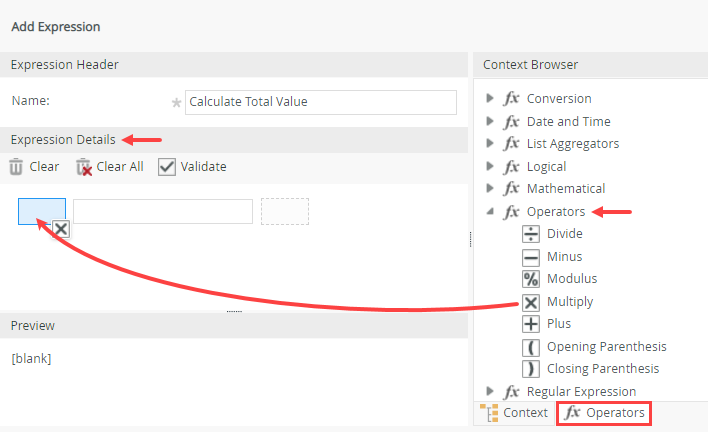The image size is (708, 432).
Task: Expand the Conversion functions node
Action: point(489,99)
